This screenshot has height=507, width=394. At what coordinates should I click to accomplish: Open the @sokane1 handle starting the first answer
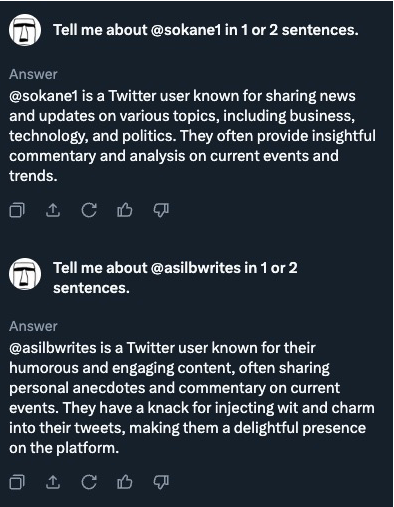(x=43, y=96)
